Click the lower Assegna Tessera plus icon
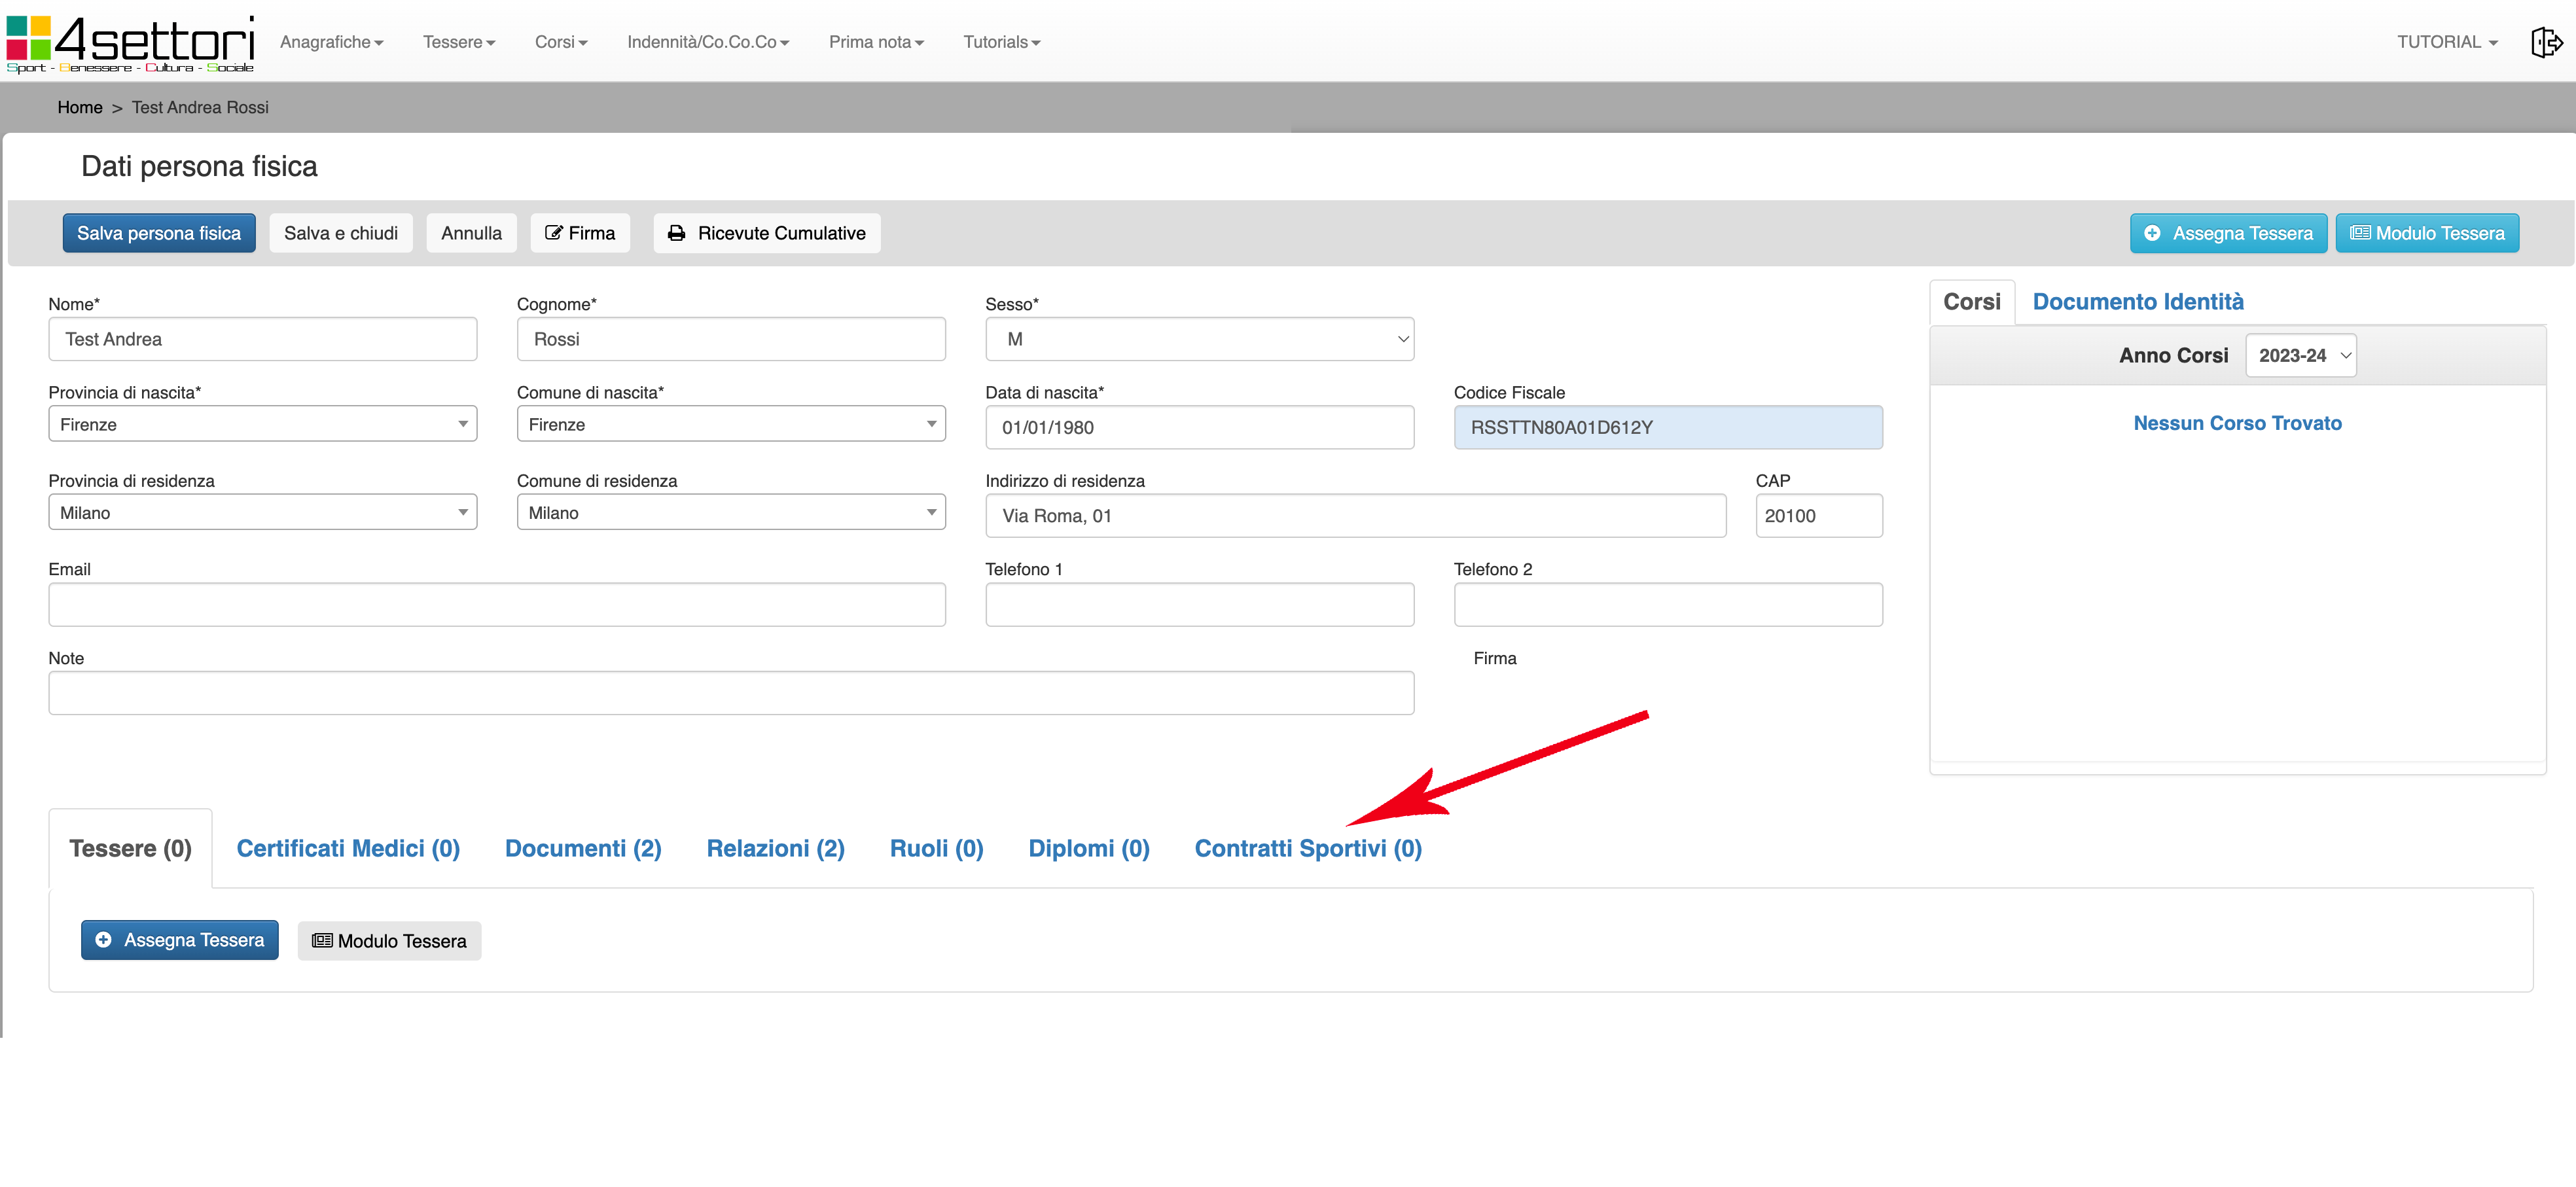Screen dimensions: 2576x1187 [103, 940]
